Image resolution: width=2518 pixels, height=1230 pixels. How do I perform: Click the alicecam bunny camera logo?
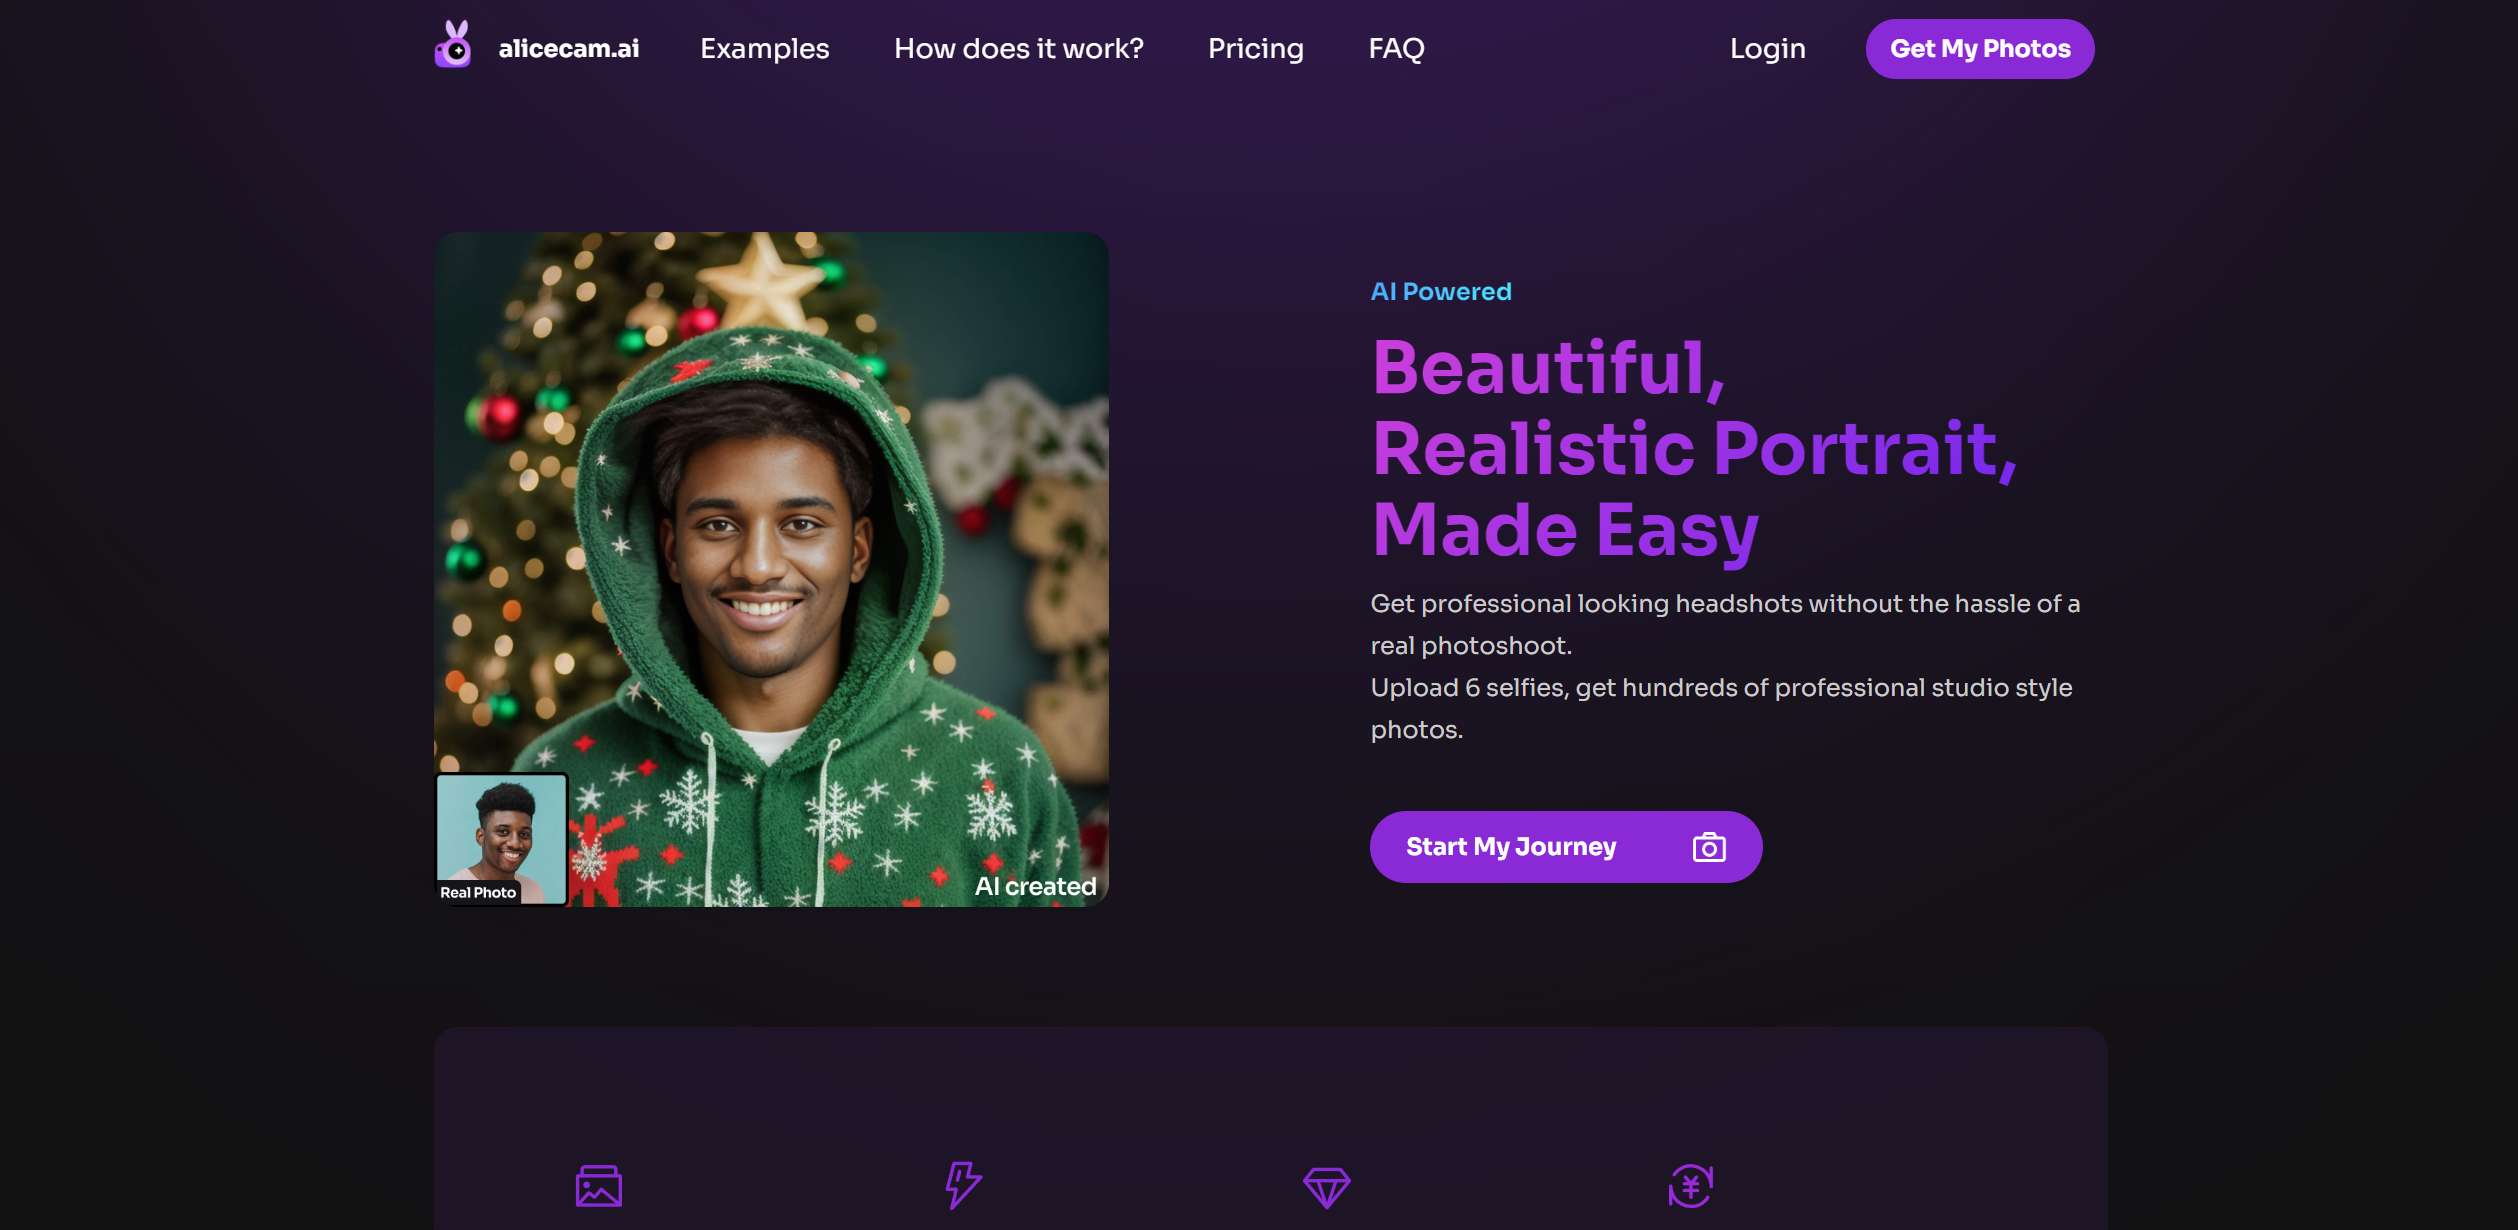454,46
